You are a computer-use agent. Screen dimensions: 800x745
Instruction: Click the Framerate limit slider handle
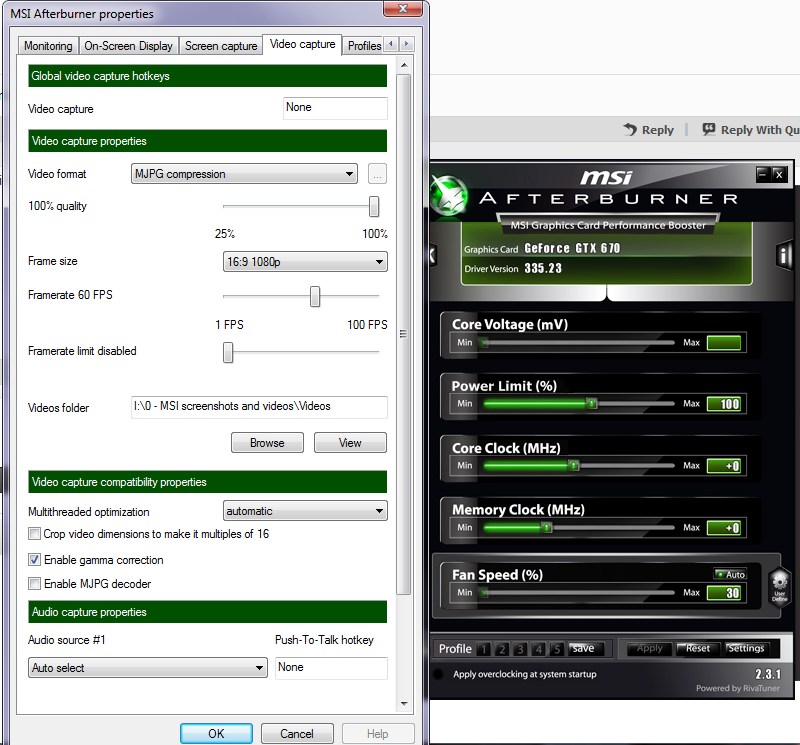pos(228,353)
